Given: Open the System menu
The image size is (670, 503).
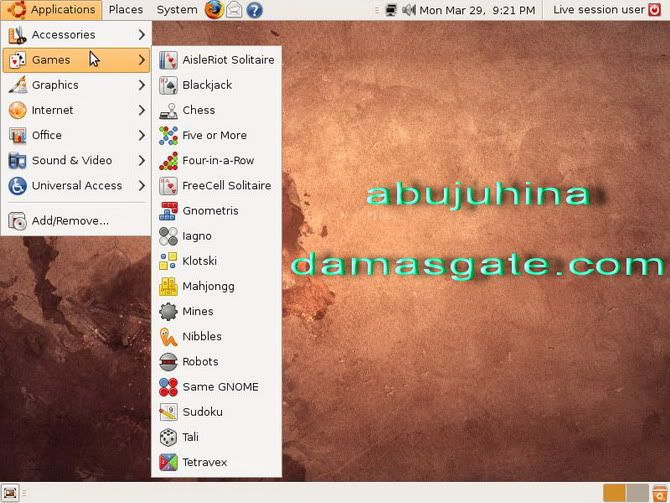Looking at the screenshot, I should pyautogui.click(x=177, y=10).
